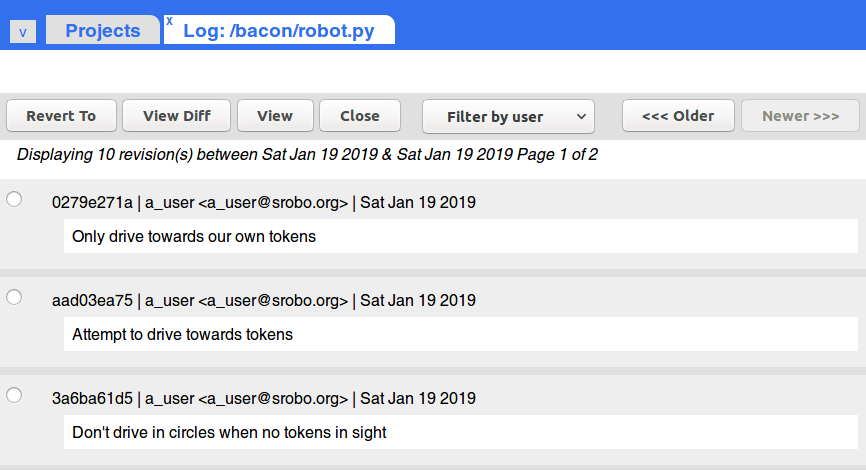Close the Log: /bacon/robot.py tab with x

click(170, 21)
